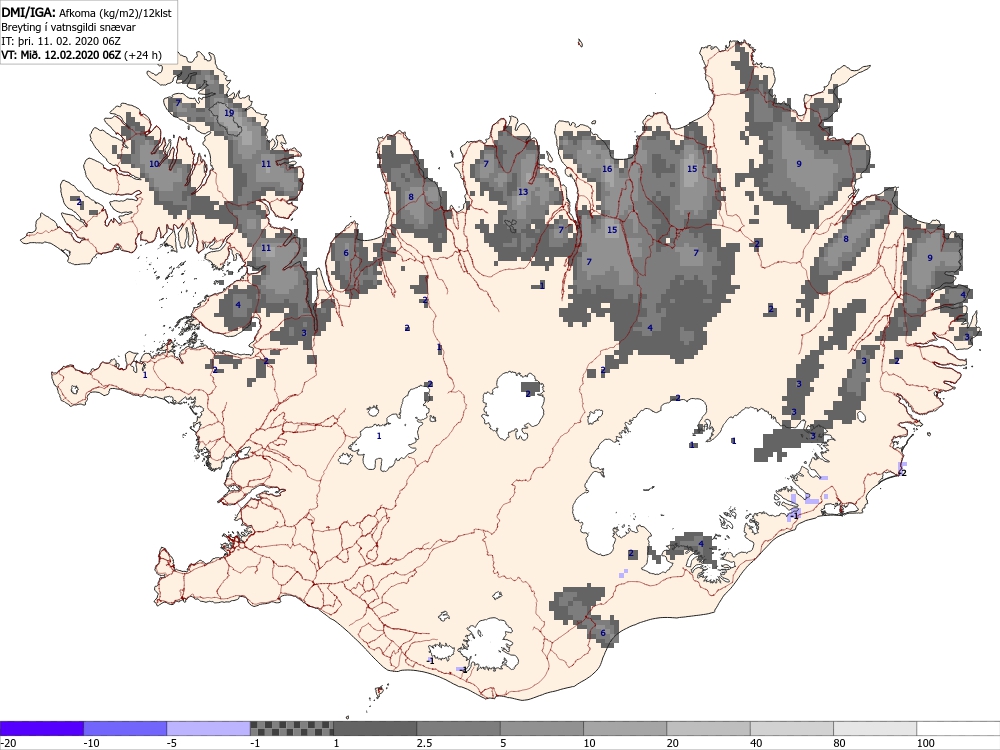This screenshot has width=1000, height=750.
Task: Click the "-5" legend scale label
Action: (172, 744)
